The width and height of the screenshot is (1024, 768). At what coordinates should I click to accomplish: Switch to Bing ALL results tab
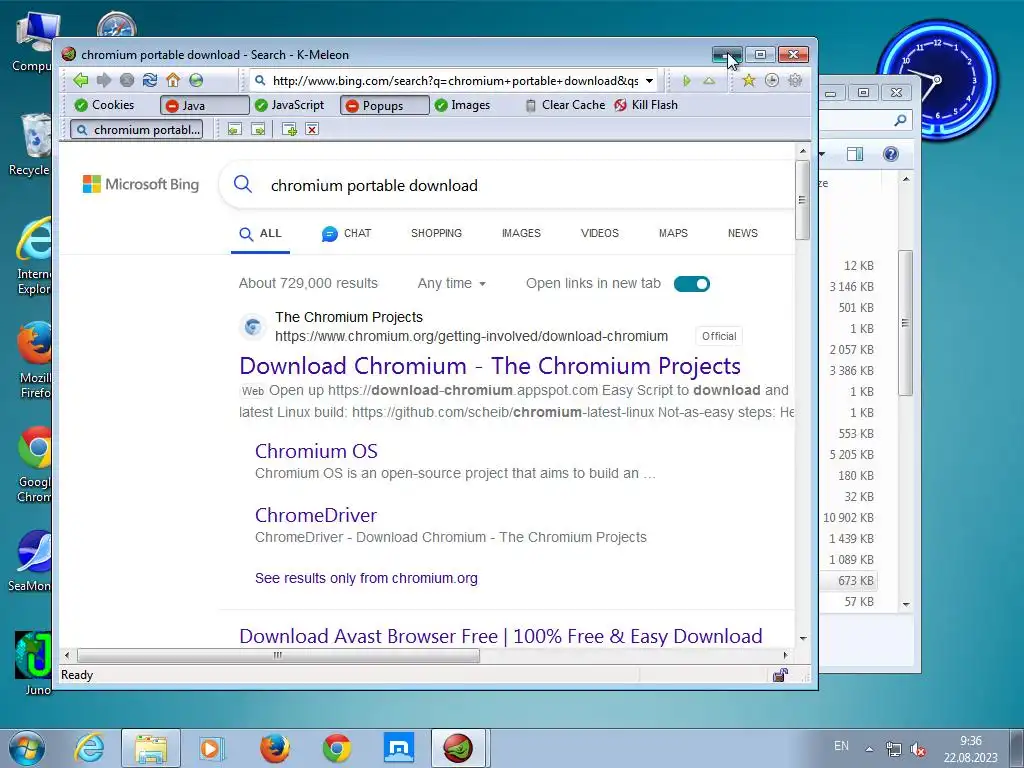260,234
